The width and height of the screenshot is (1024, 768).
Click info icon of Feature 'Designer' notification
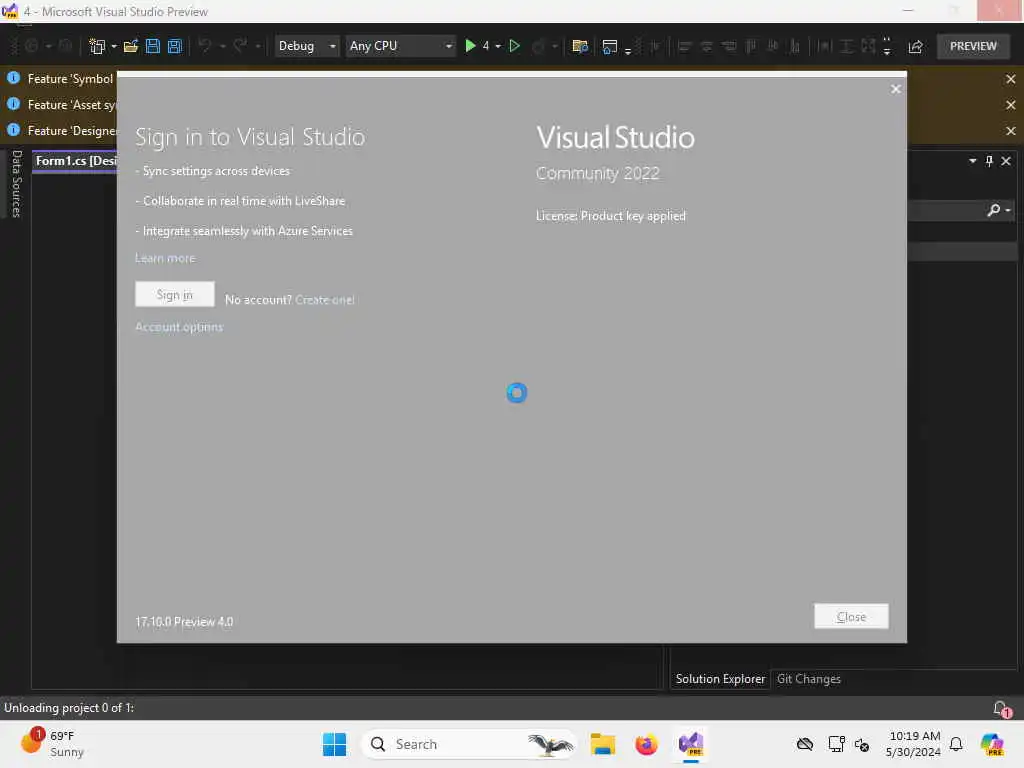click(13, 130)
